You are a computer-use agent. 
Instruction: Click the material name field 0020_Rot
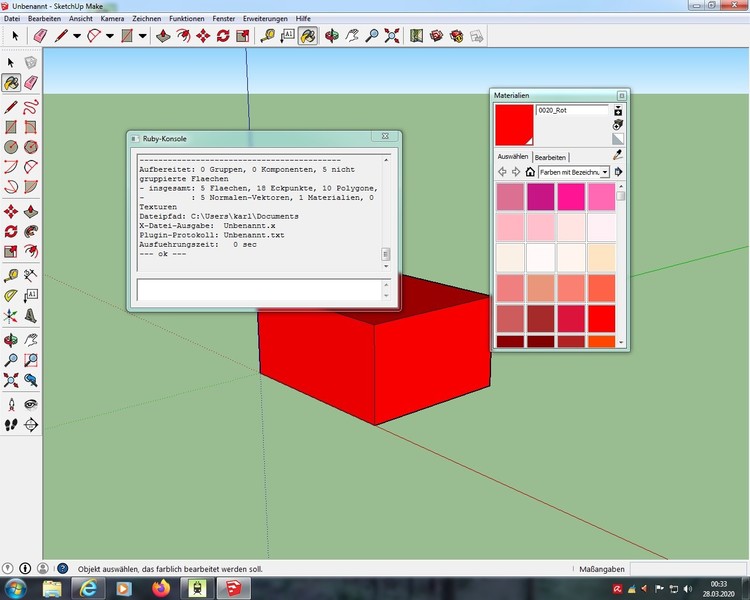[571, 110]
